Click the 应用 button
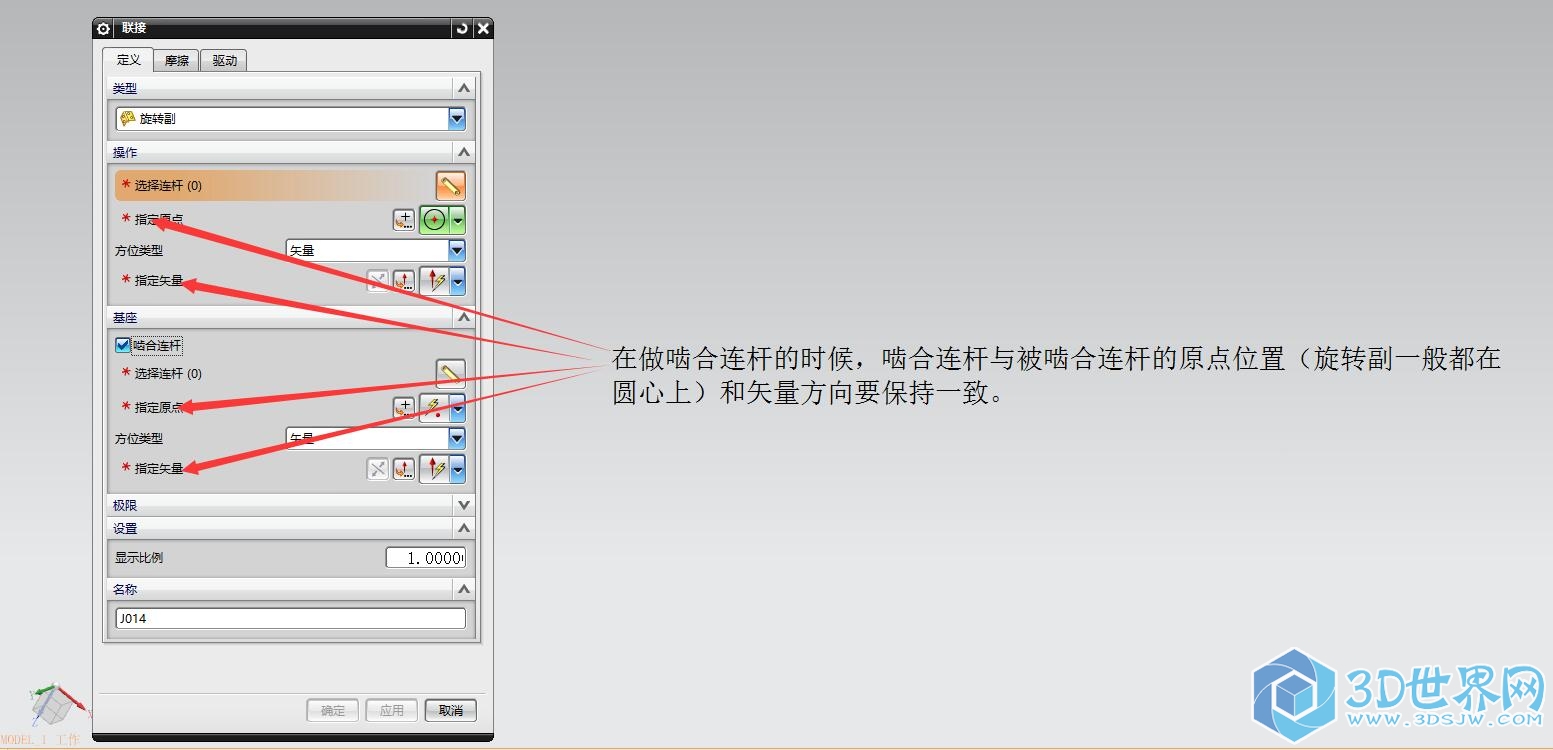The image size is (1553, 750). pyautogui.click(x=392, y=711)
